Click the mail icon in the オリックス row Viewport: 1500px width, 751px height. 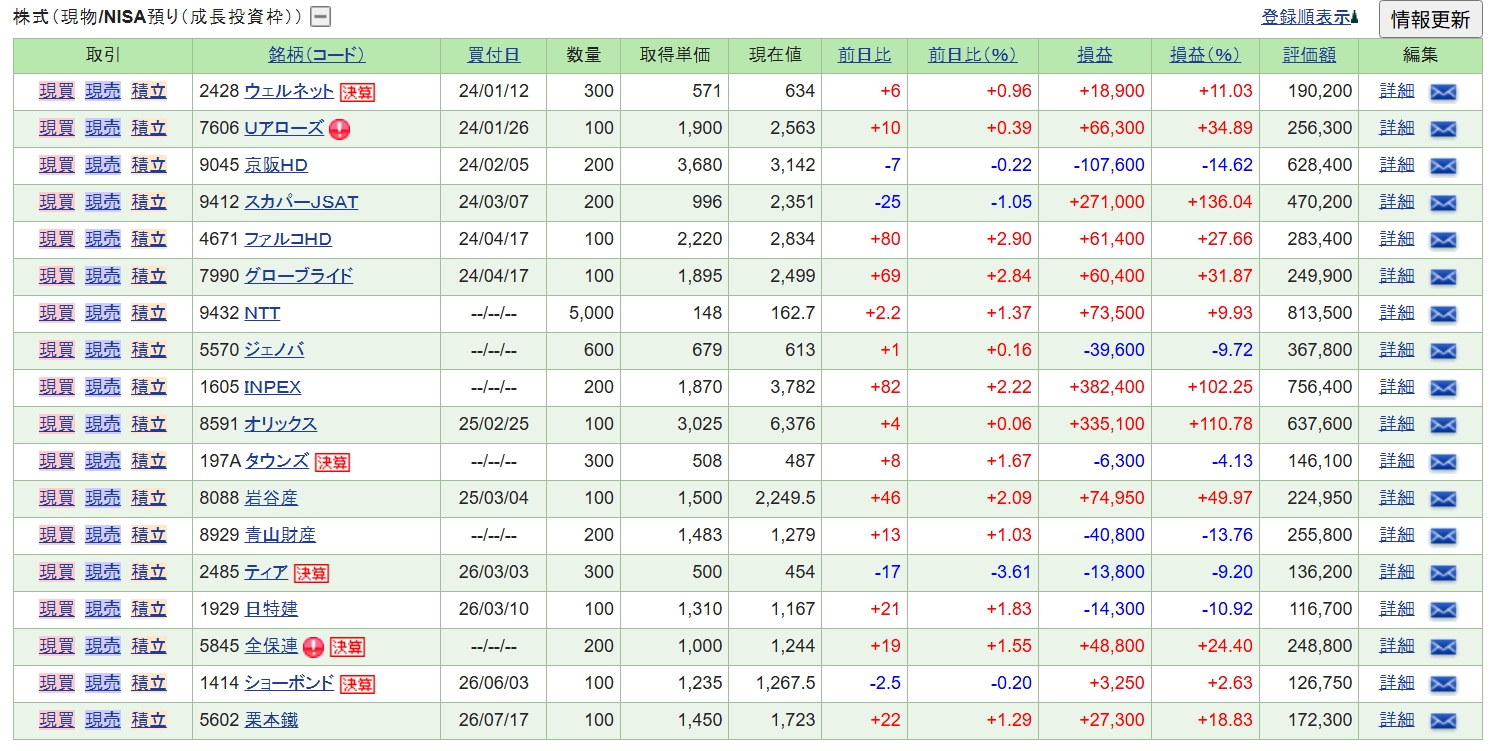click(x=1443, y=425)
